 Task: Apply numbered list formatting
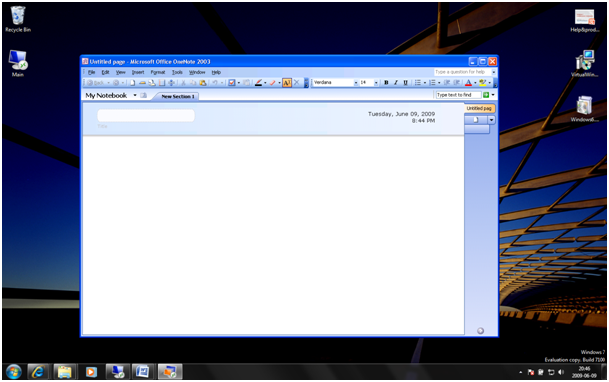click(432, 83)
